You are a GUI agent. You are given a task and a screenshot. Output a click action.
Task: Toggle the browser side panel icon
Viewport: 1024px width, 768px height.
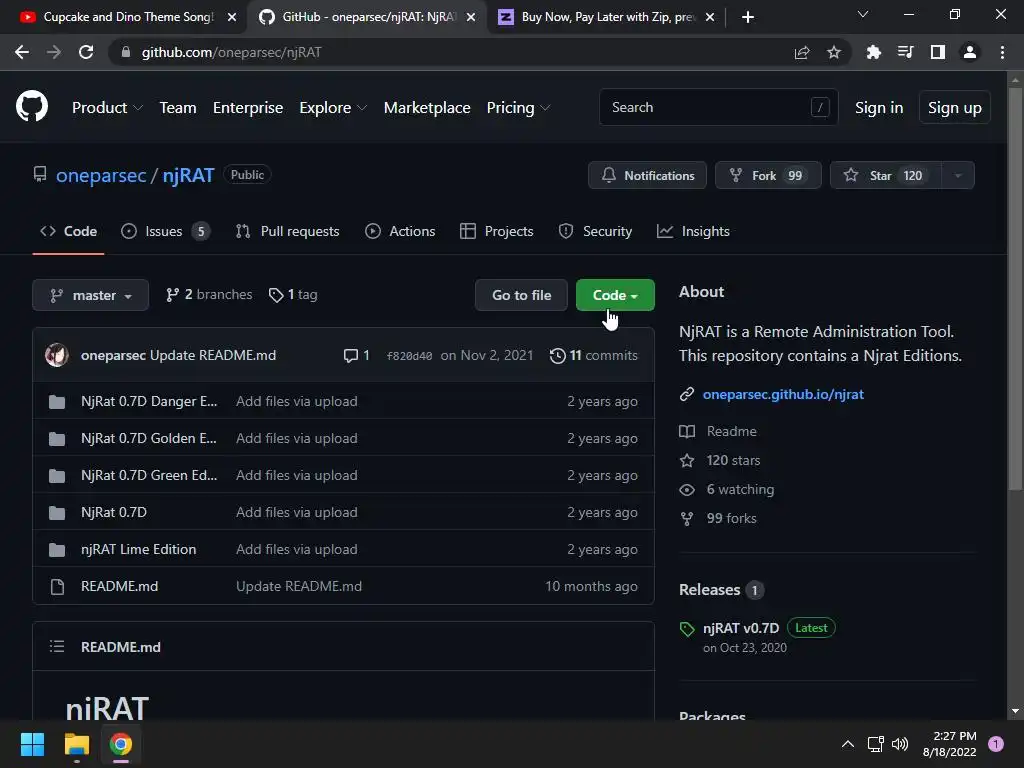click(x=938, y=52)
